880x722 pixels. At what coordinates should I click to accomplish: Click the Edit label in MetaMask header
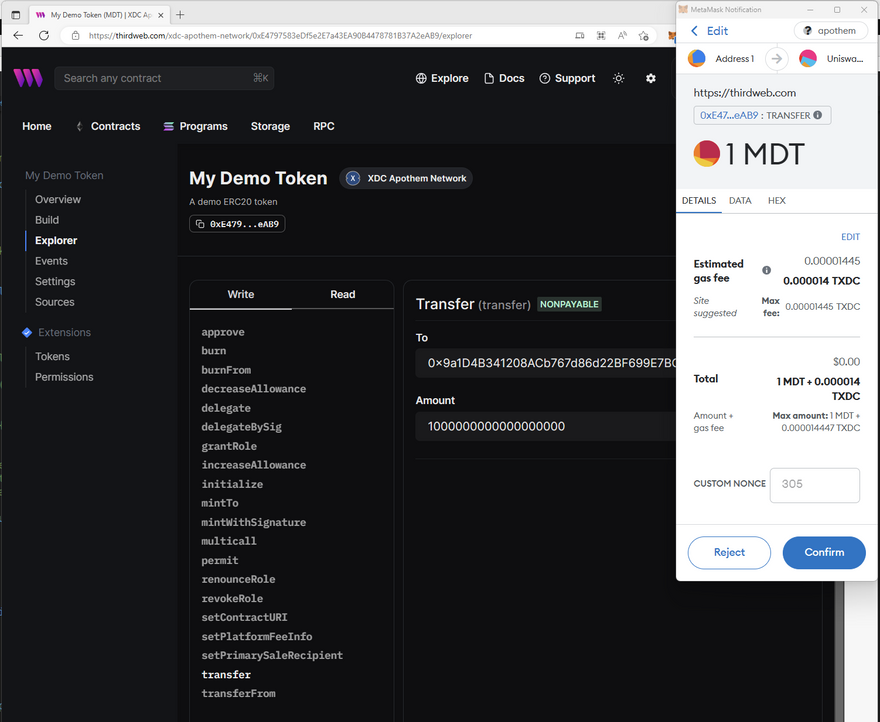coord(717,31)
